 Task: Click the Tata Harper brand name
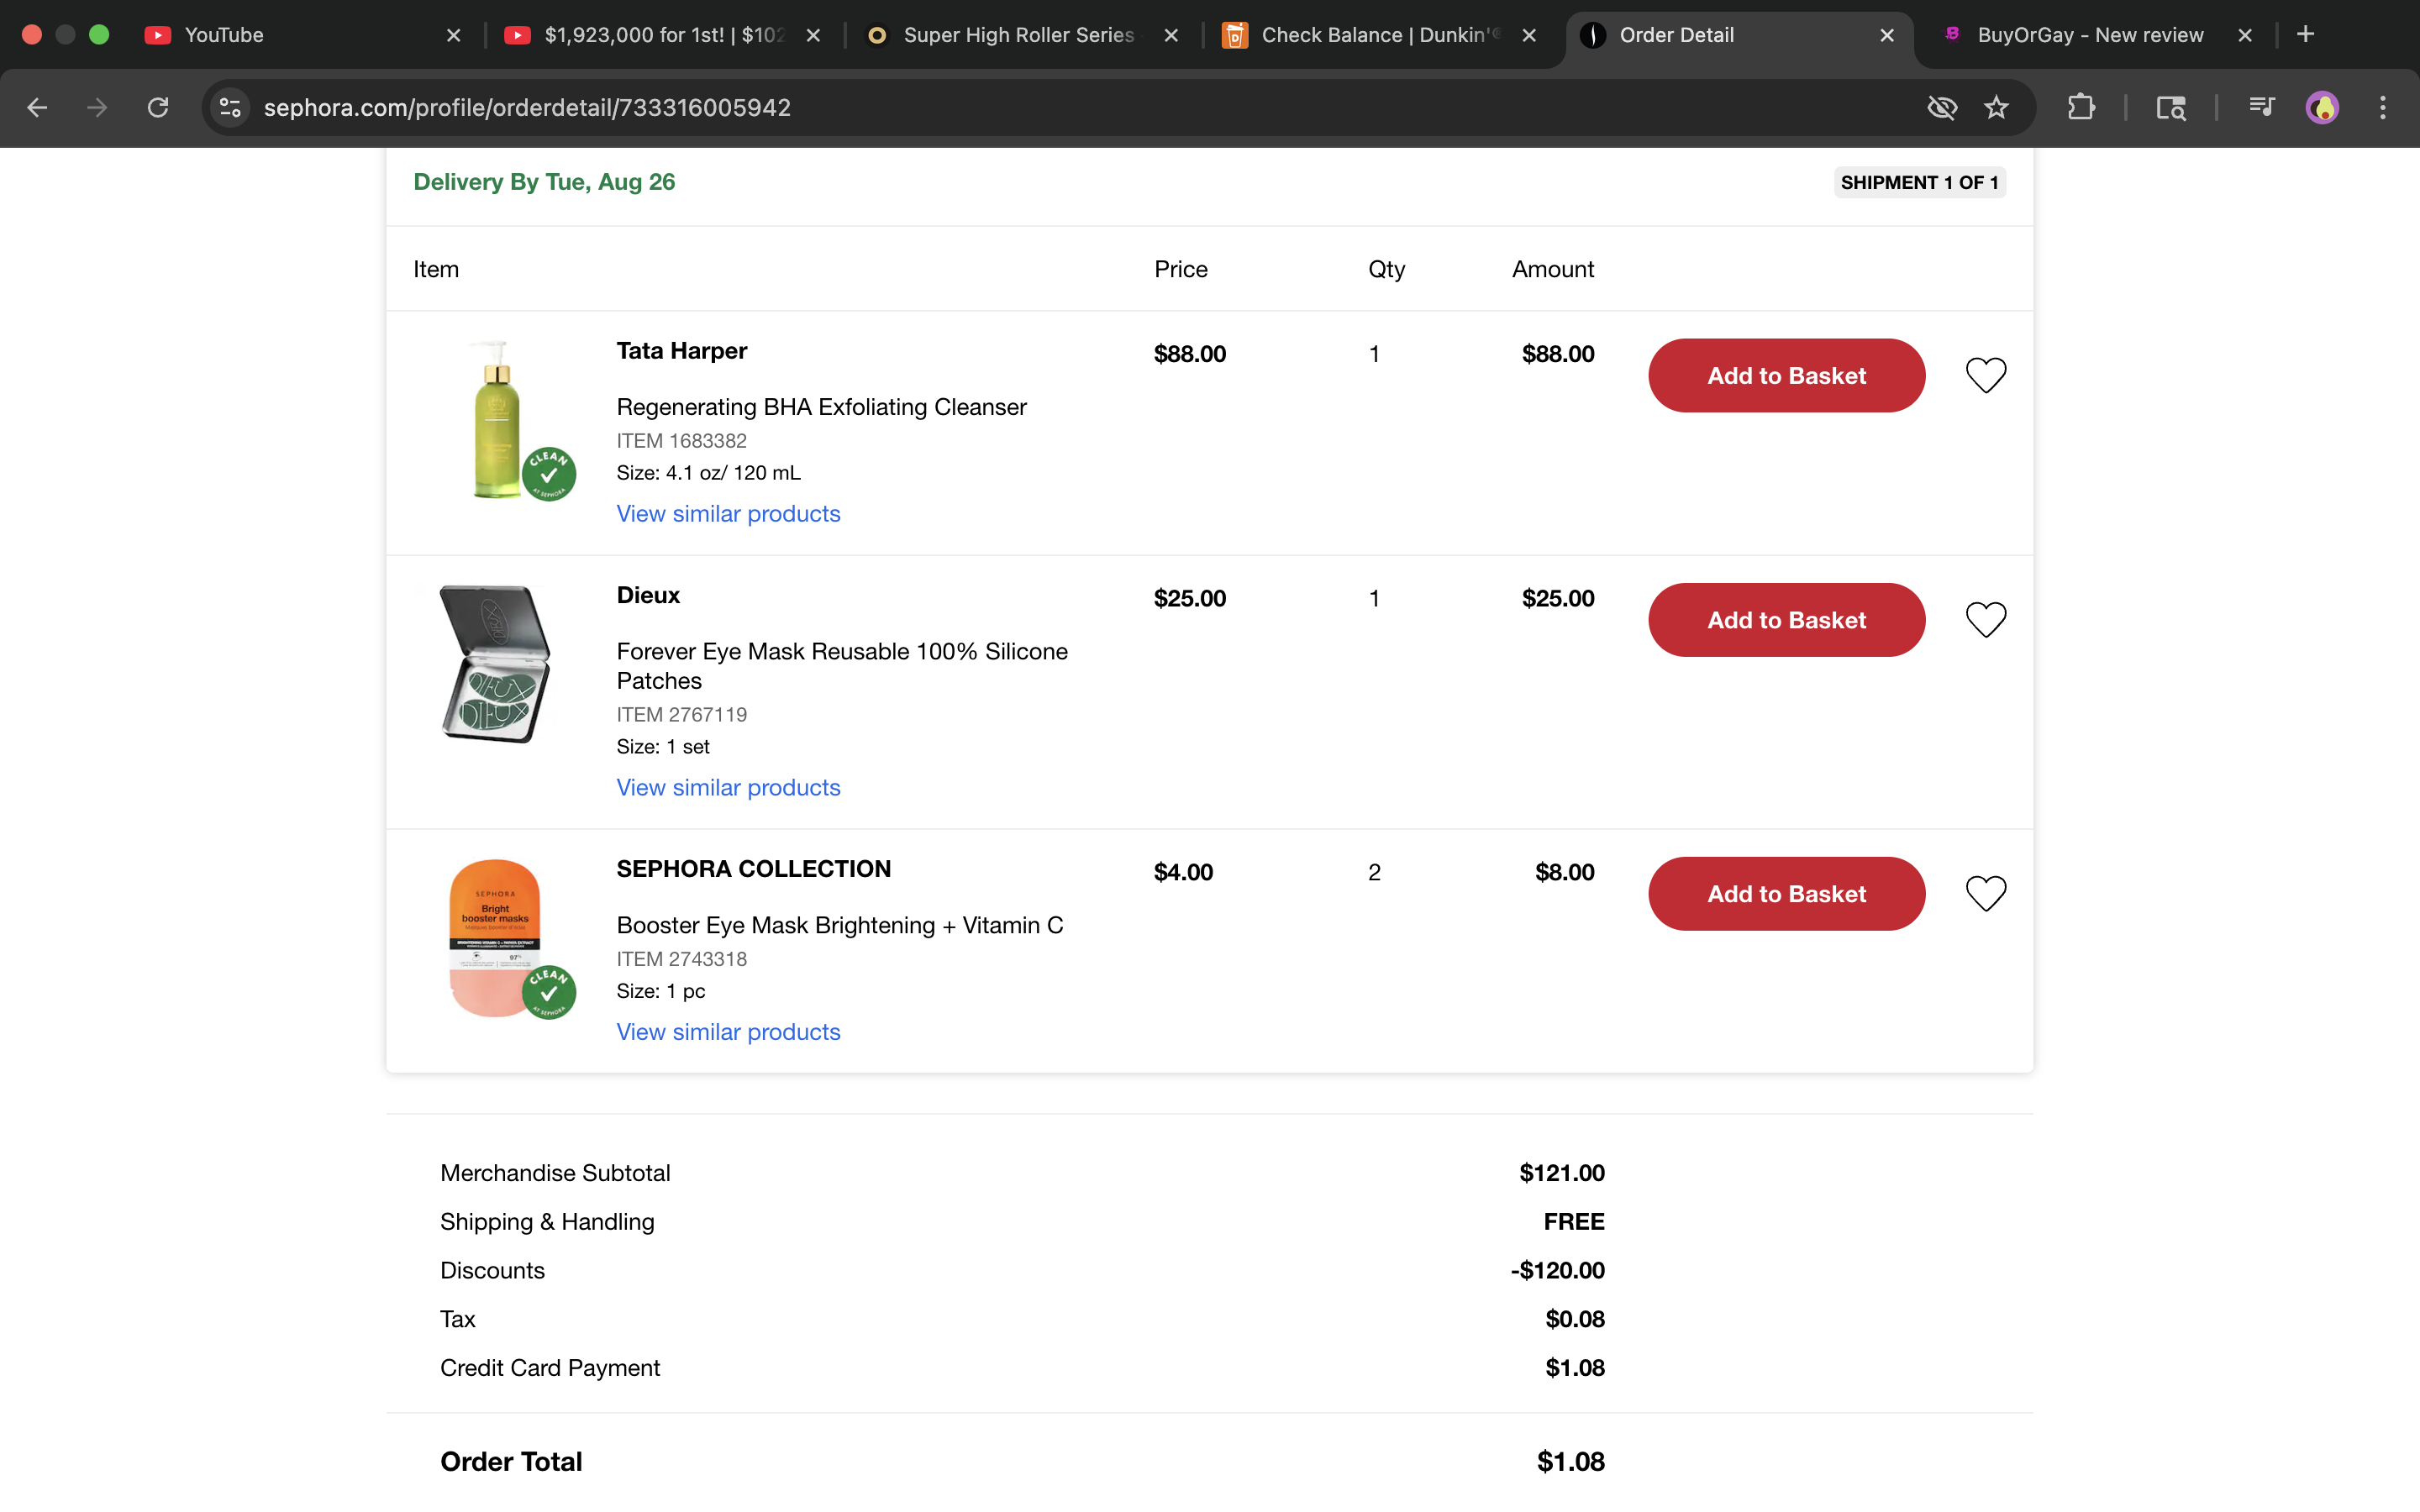(x=681, y=351)
